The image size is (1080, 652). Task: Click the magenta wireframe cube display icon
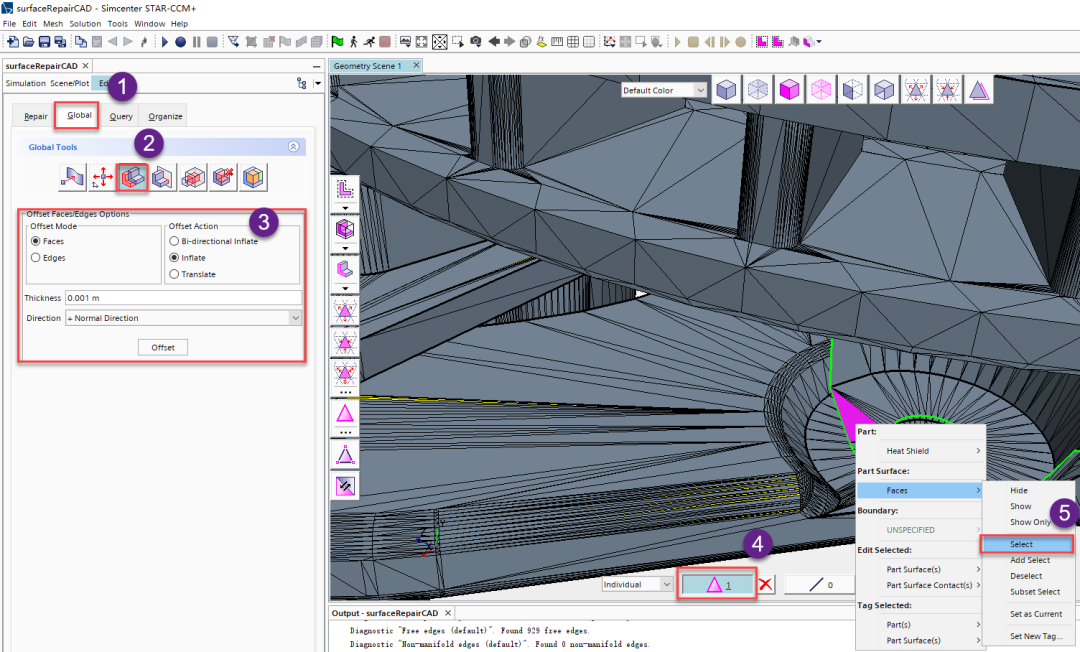(x=821, y=90)
